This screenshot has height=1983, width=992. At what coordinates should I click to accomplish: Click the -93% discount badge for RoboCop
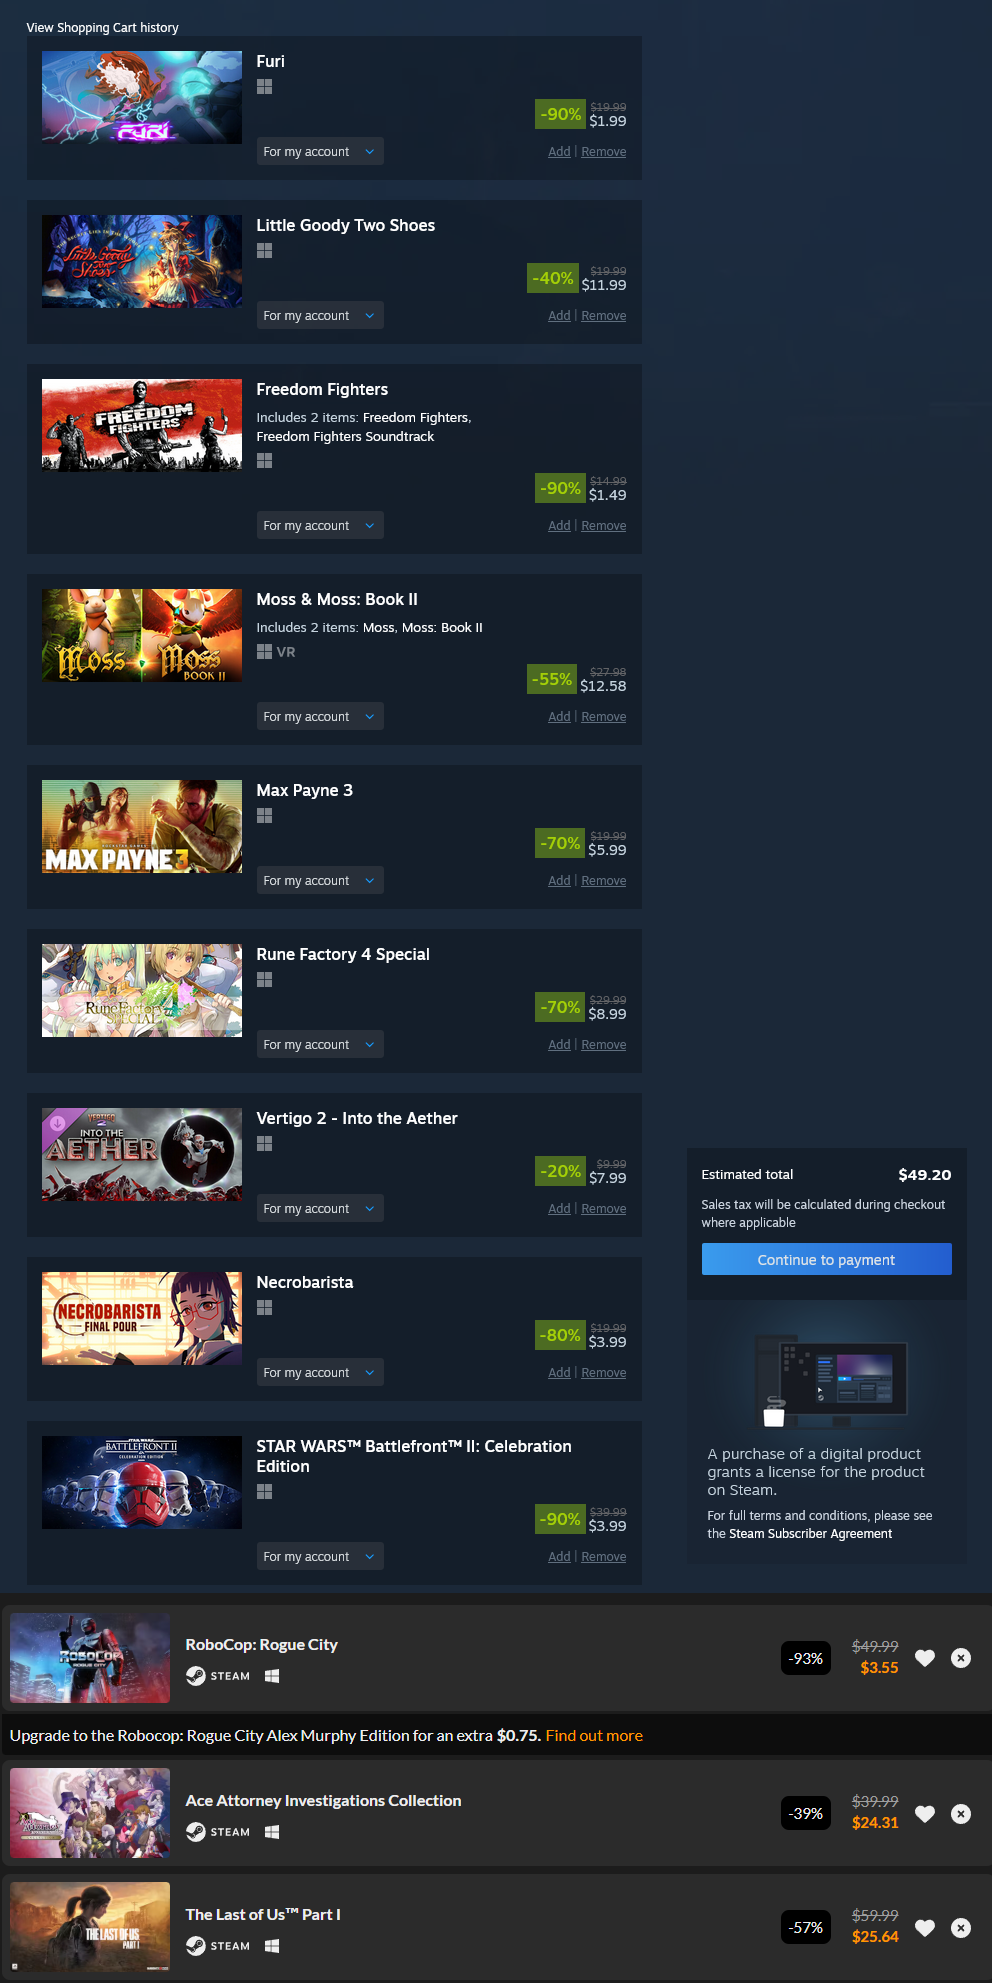[806, 1658]
